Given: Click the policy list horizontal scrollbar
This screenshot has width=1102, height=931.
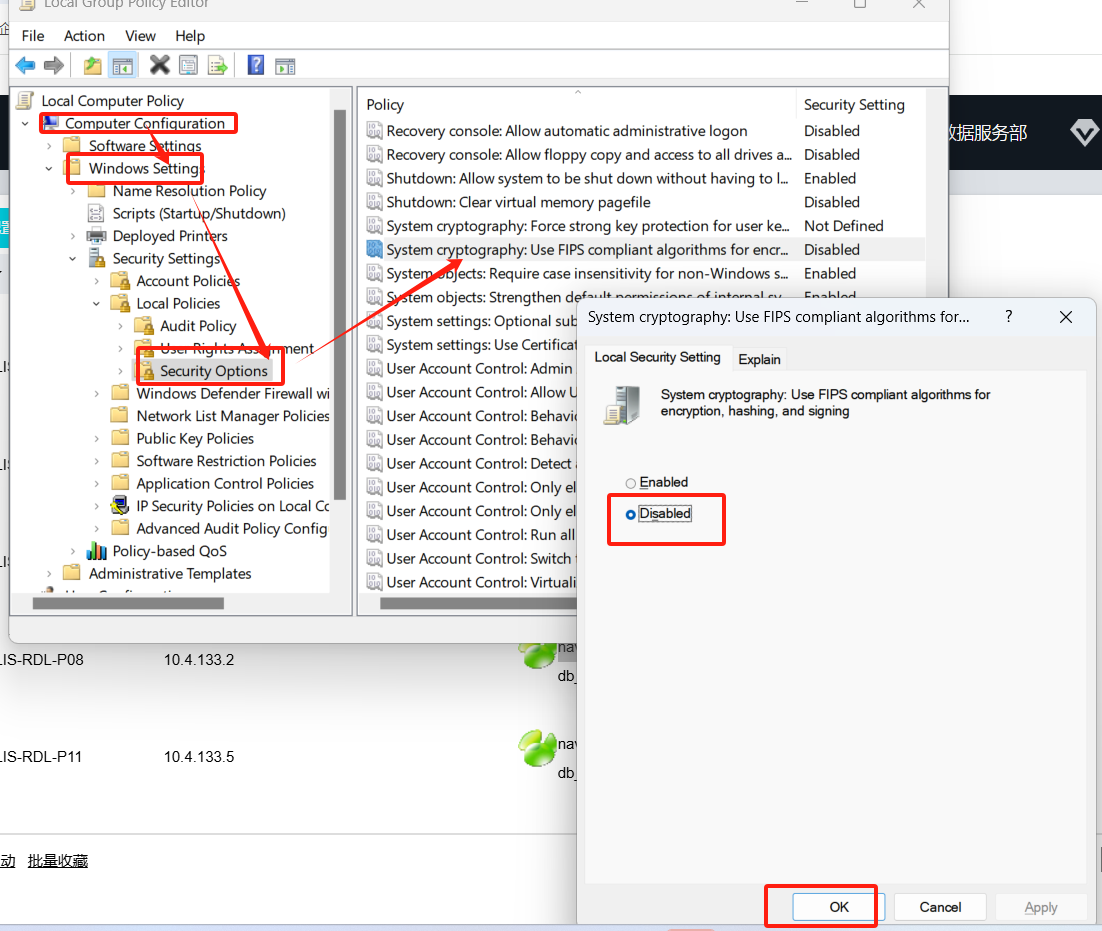Looking at the screenshot, I should [478, 603].
